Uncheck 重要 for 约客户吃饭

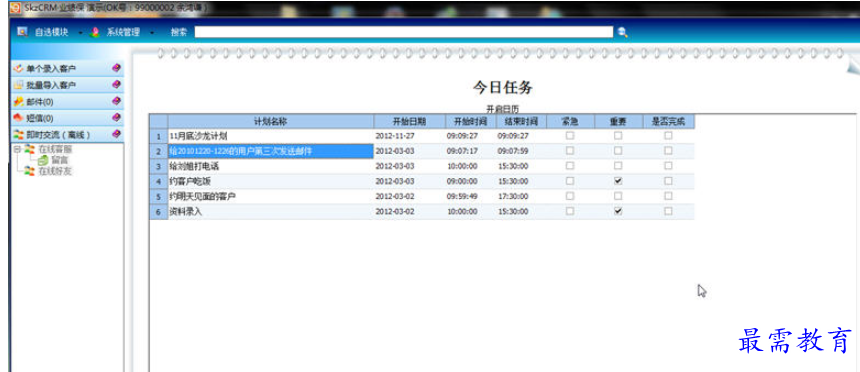click(618, 181)
